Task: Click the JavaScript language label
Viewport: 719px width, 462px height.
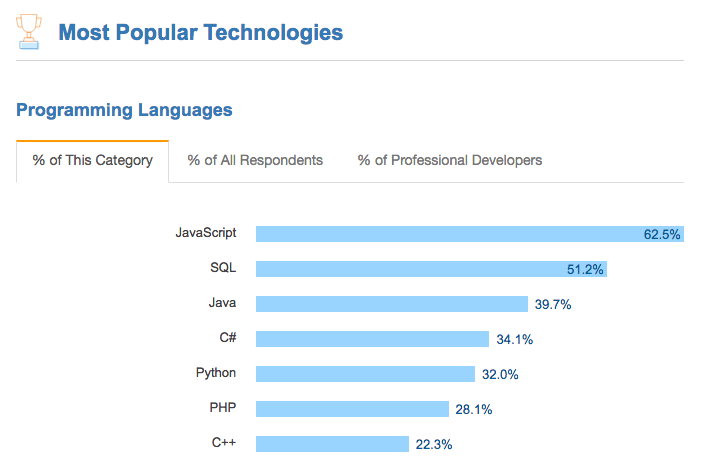Action: click(206, 233)
